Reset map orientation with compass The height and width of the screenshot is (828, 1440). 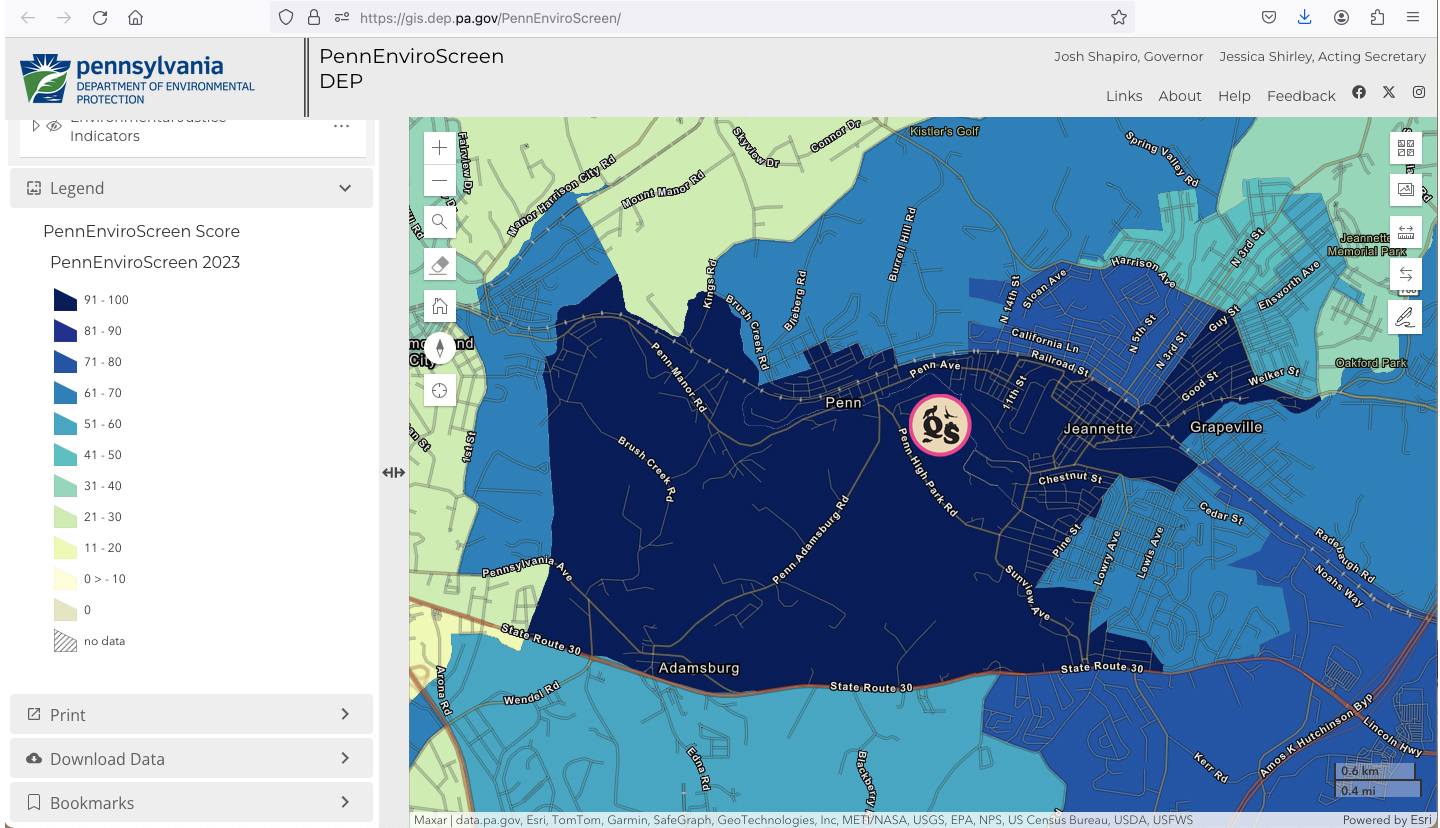pos(439,348)
